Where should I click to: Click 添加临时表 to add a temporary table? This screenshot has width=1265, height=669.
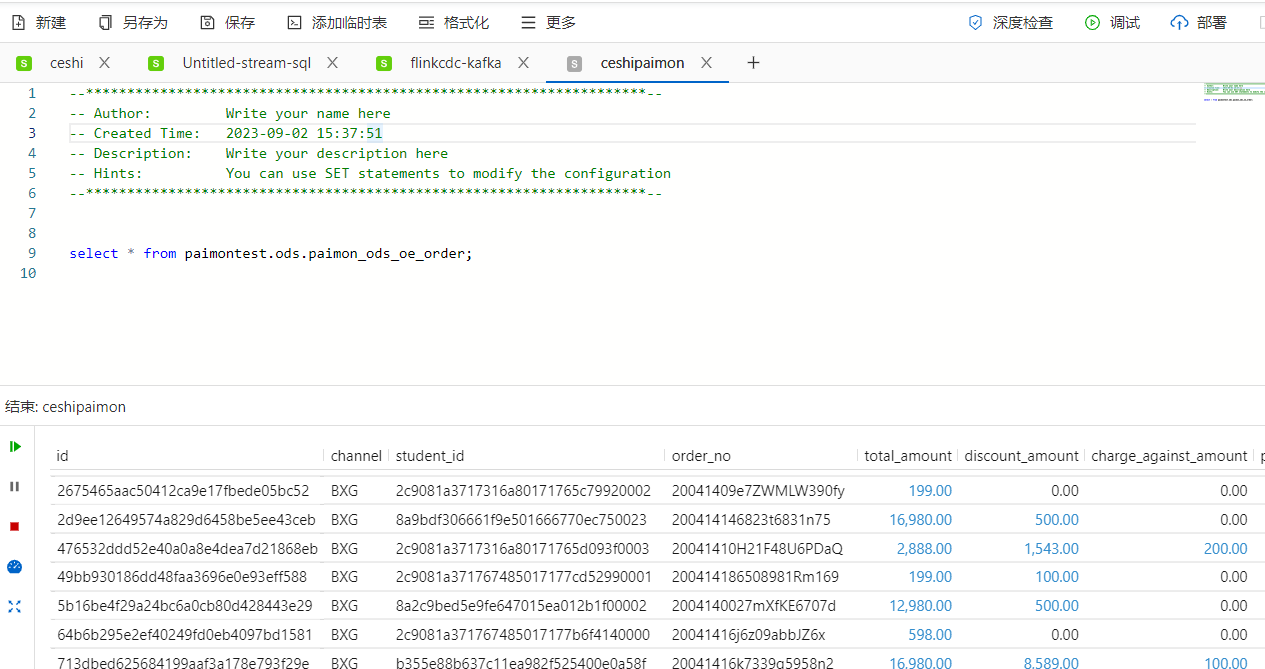pyautogui.click(x=336, y=22)
